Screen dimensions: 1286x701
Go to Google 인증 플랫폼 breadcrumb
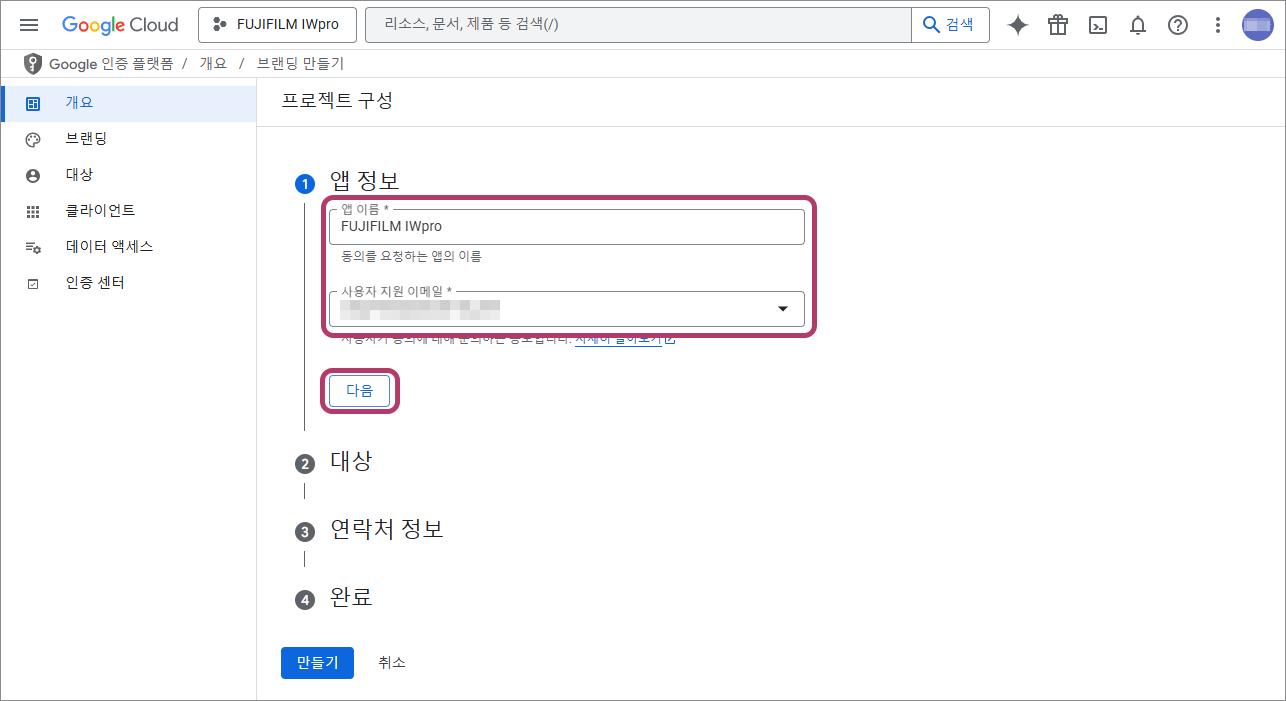coord(111,64)
